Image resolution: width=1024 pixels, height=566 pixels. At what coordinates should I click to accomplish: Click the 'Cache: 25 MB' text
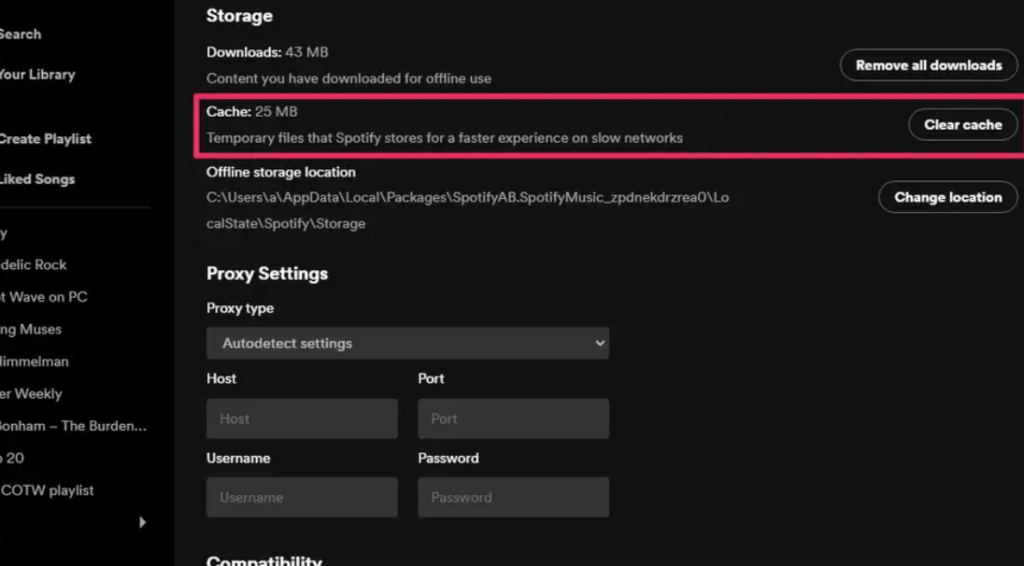click(x=251, y=112)
